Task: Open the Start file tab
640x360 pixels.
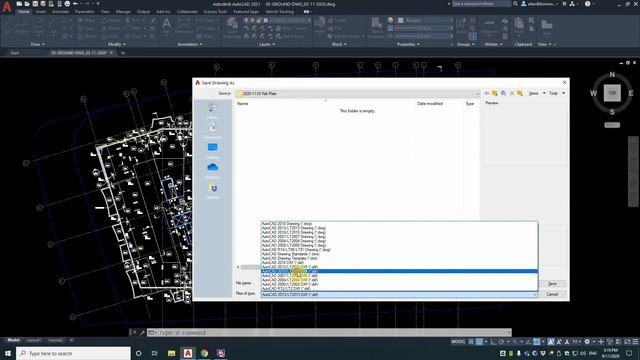Action: 15,53
